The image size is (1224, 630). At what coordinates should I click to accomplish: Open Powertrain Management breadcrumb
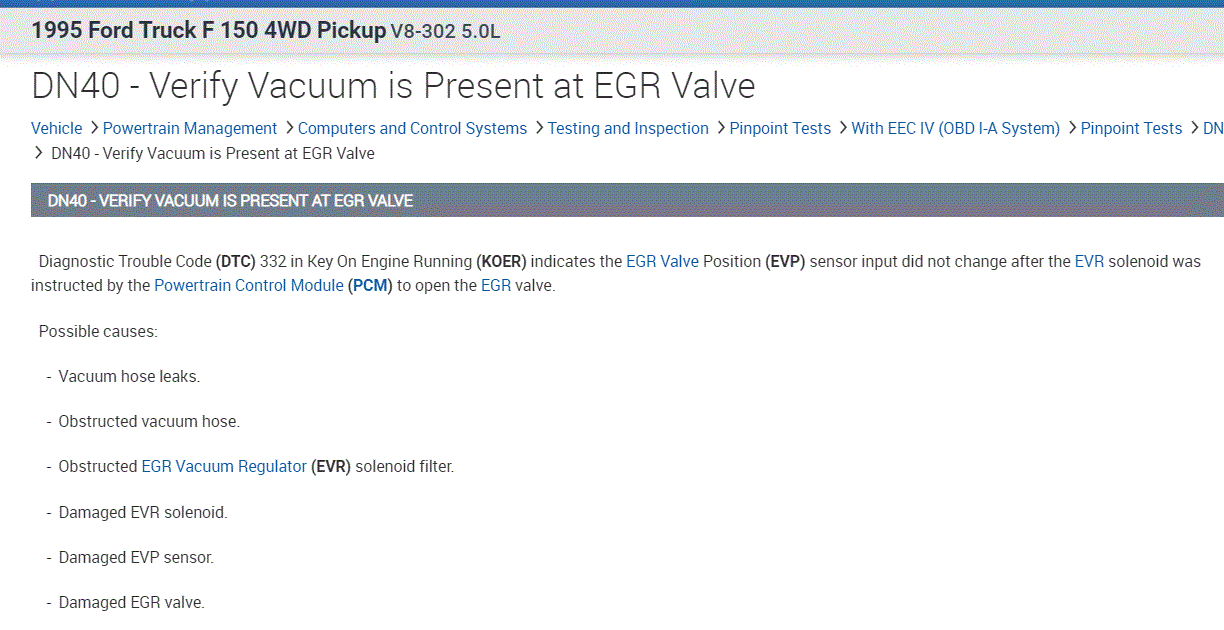pos(190,128)
